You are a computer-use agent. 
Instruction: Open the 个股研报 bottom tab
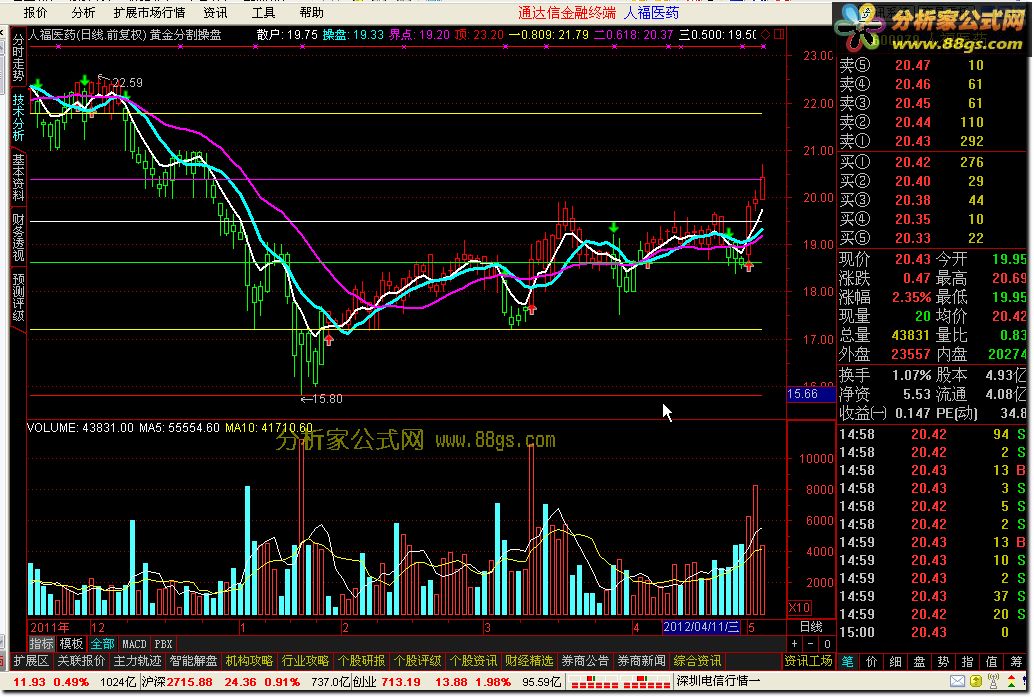[361, 661]
